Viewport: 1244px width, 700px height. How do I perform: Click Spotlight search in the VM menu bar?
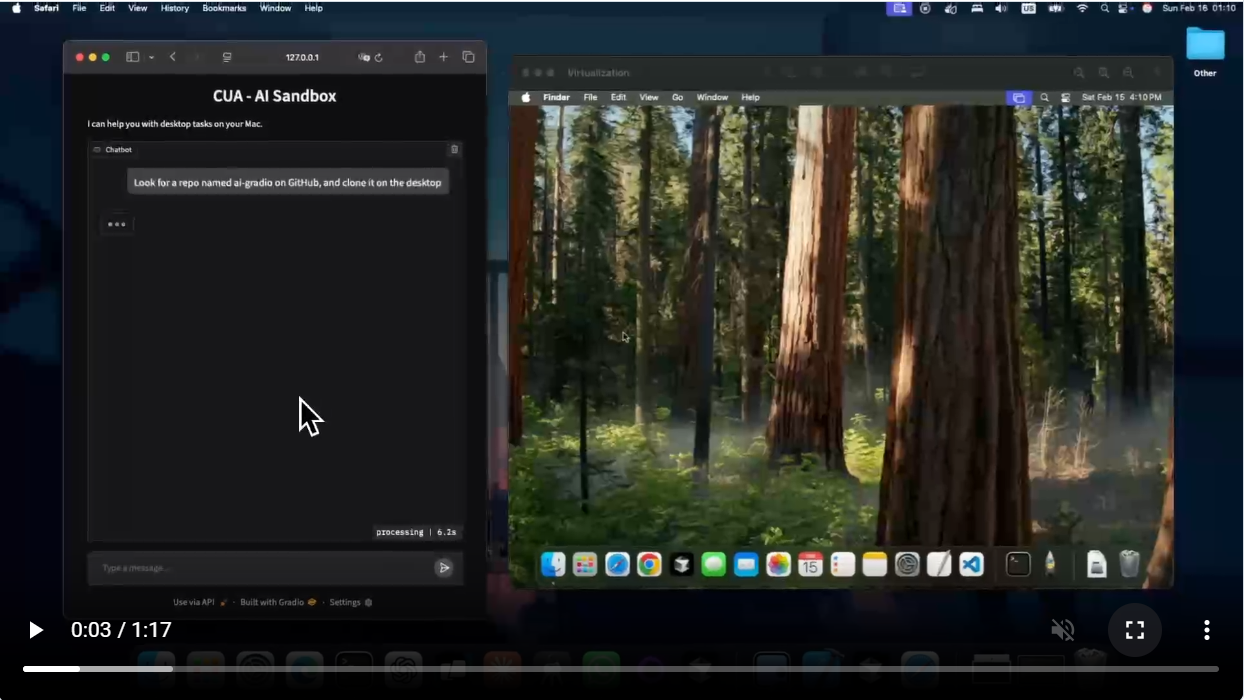pyautogui.click(x=1044, y=97)
